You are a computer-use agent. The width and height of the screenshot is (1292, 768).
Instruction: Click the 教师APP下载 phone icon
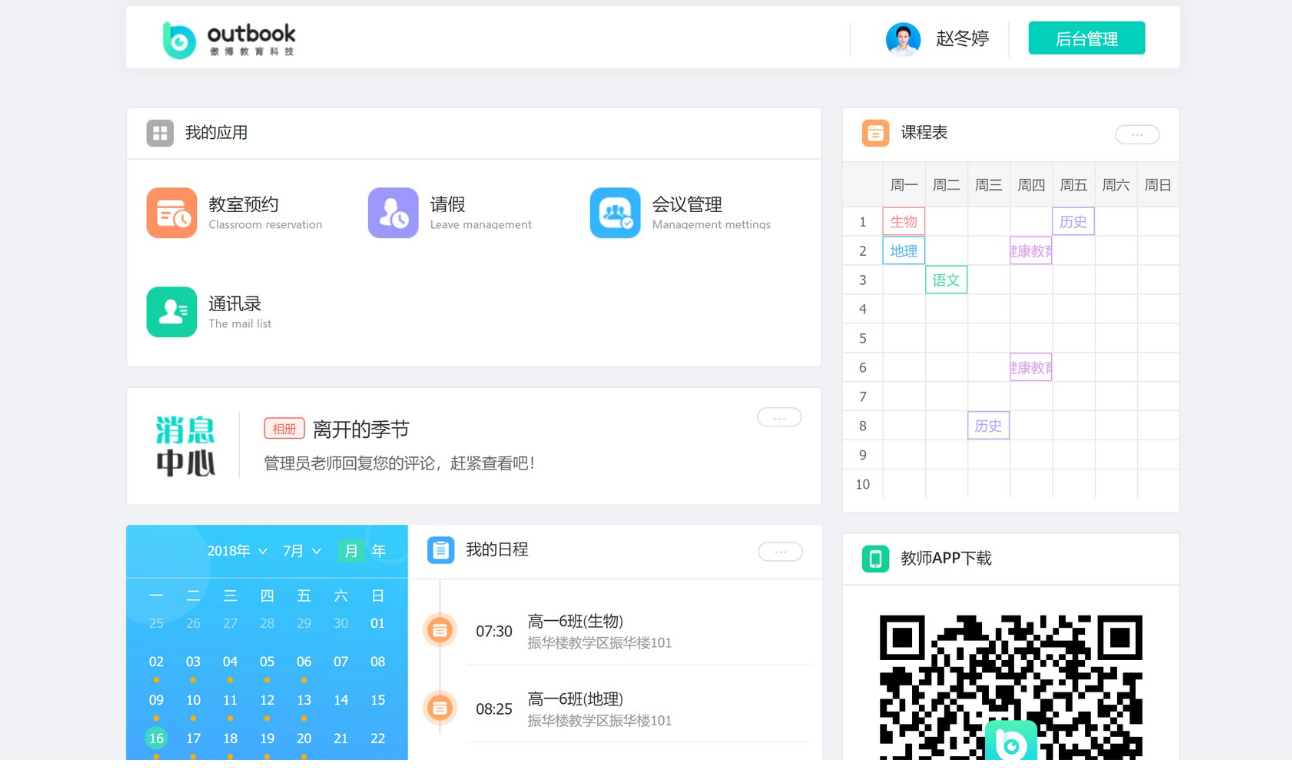click(x=875, y=559)
